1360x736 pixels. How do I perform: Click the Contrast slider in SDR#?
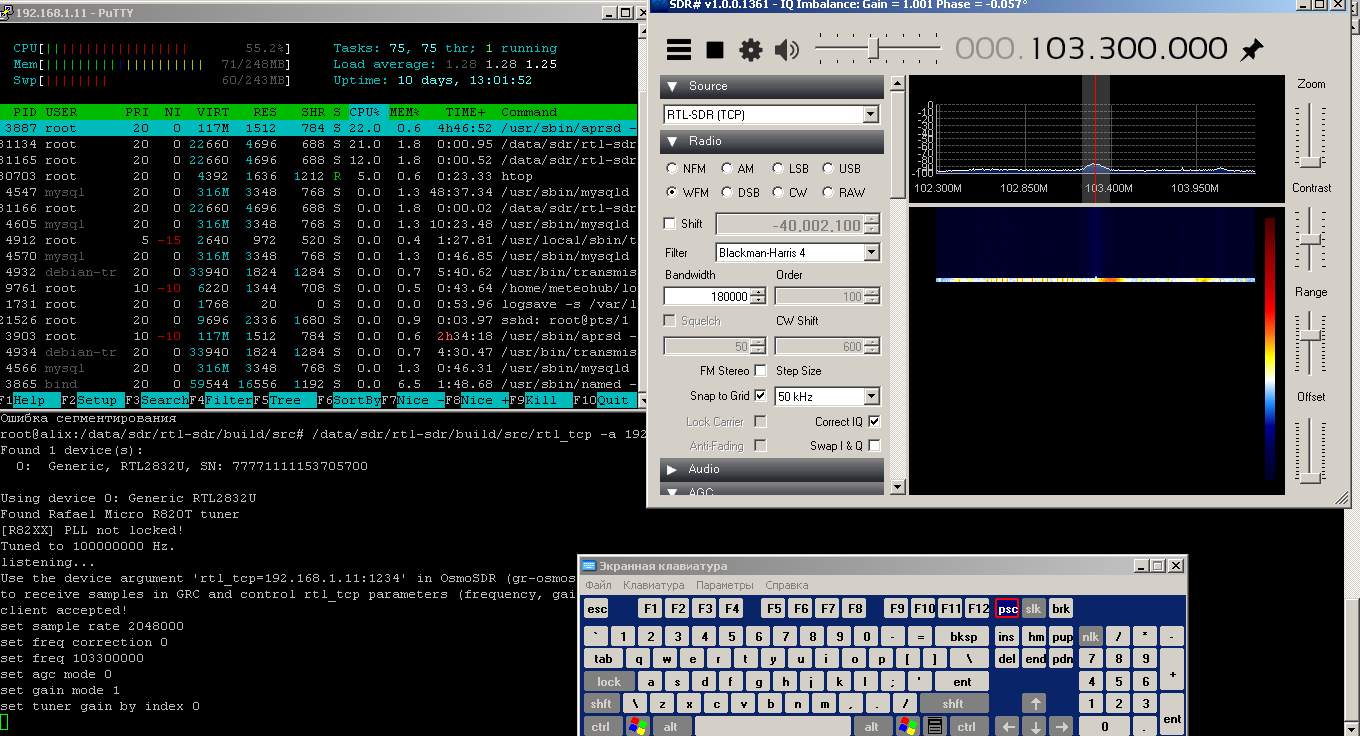[1312, 240]
